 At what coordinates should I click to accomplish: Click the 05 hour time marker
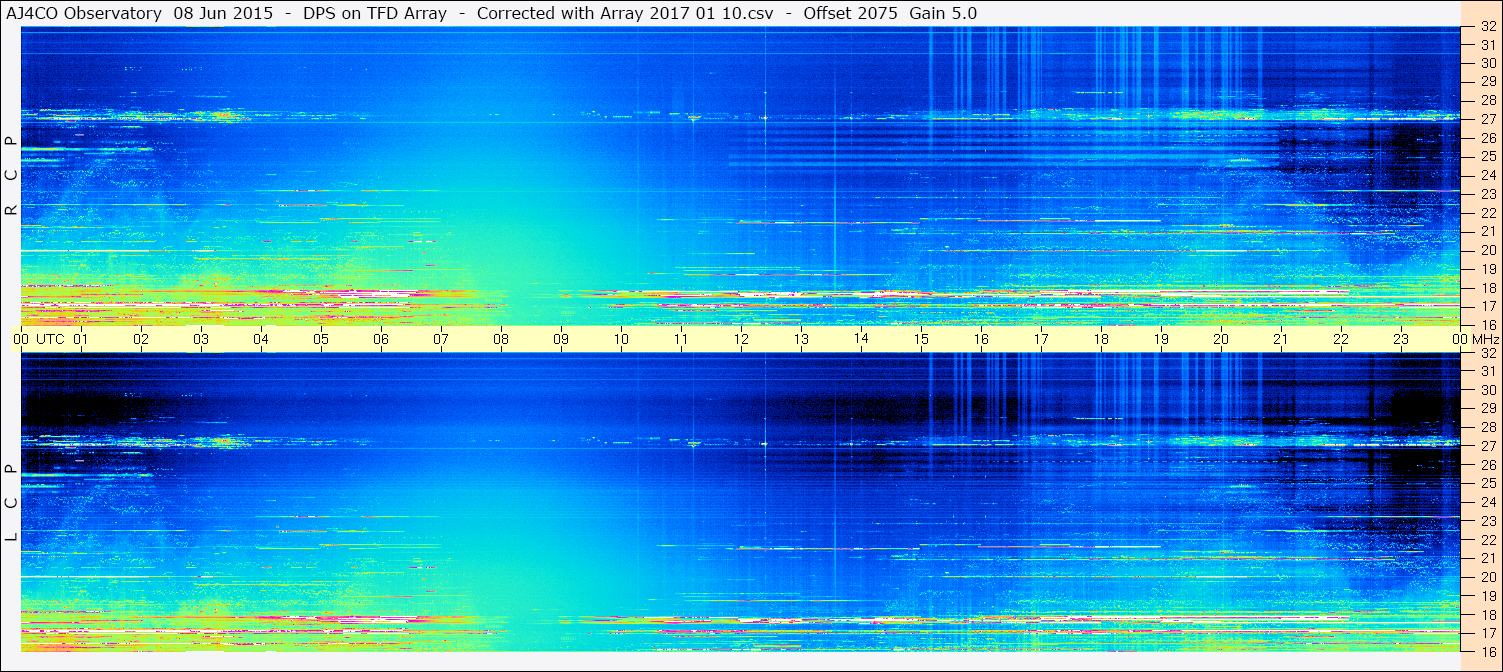pos(321,339)
